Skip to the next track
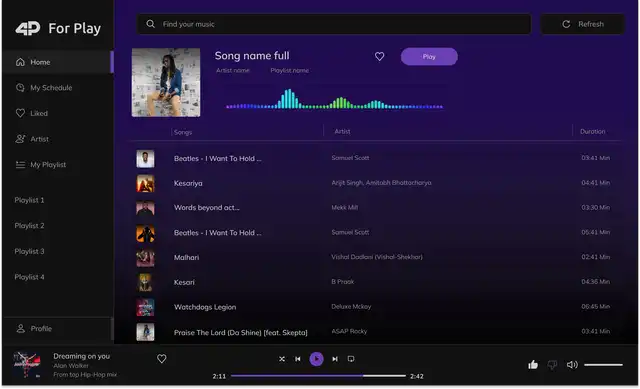The width and height of the screenshot is (640, 389). 335,359
